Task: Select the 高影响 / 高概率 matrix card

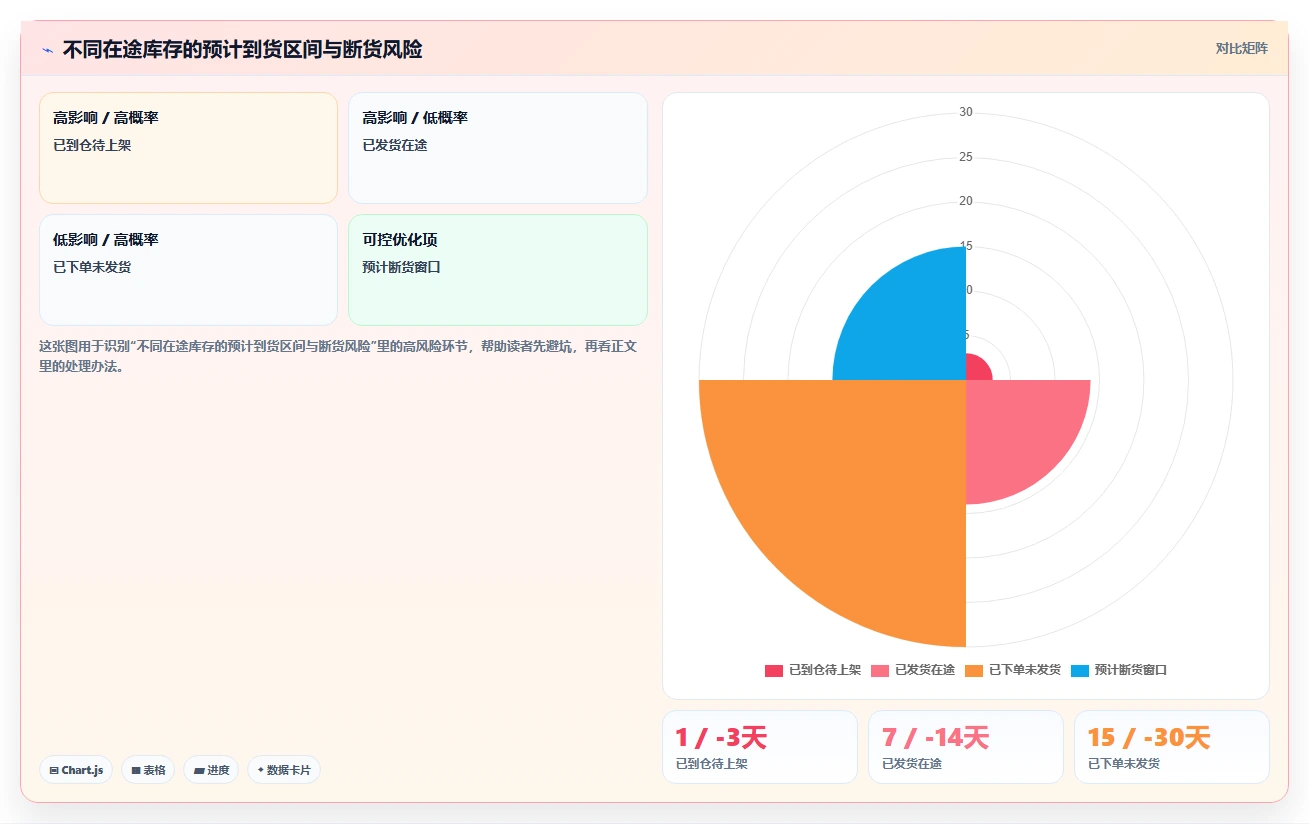Action: pyautogui.click(x=188, y=148)
